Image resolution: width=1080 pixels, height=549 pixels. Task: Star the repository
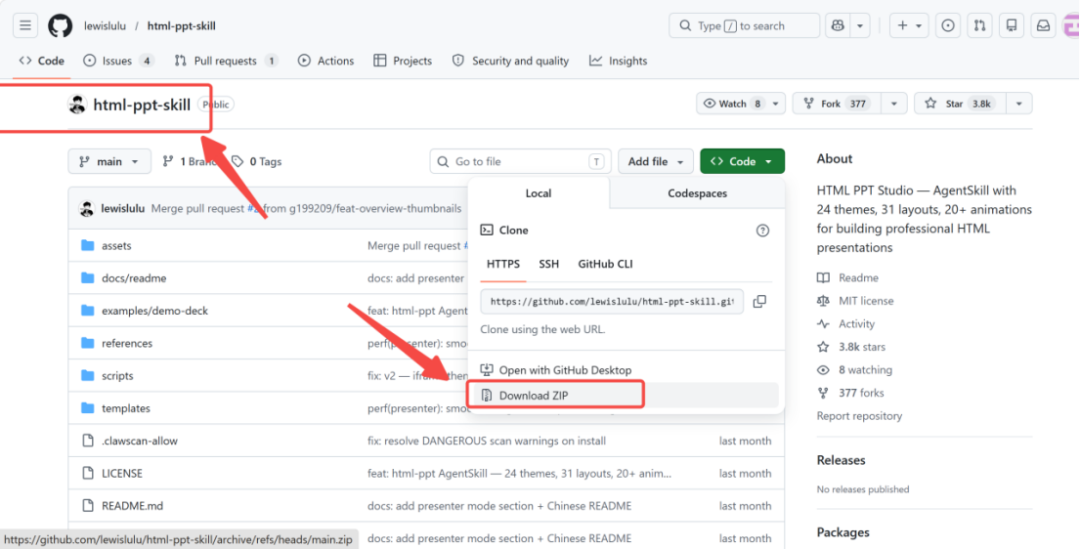(959, 103)
